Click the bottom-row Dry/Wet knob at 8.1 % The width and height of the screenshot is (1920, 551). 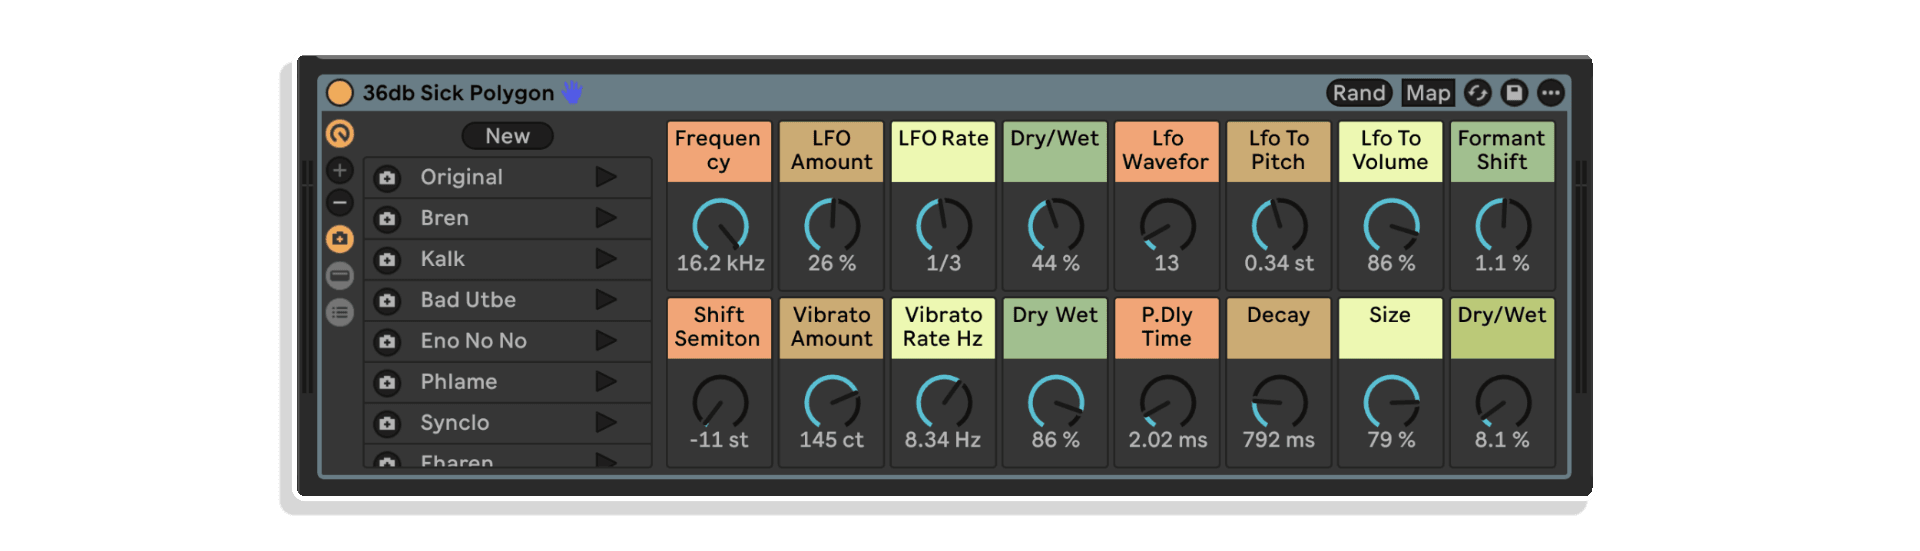1502,402
